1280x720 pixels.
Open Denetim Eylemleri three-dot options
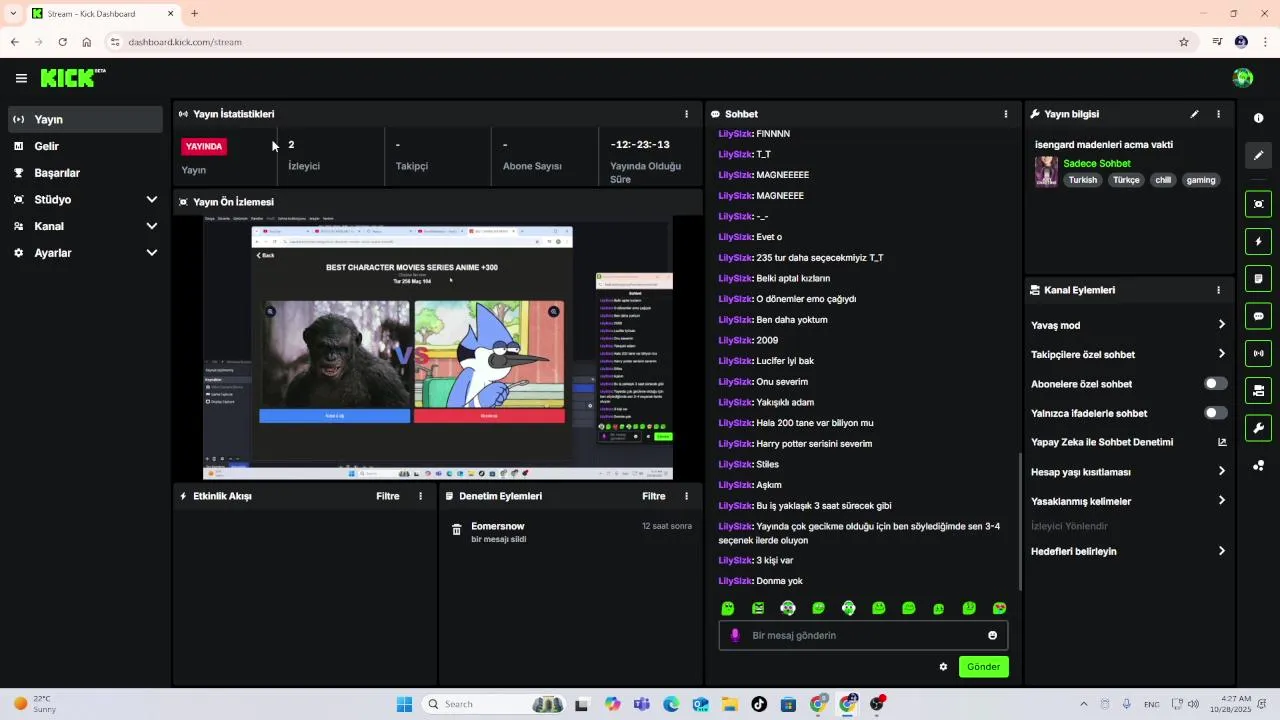pos(686,496)
